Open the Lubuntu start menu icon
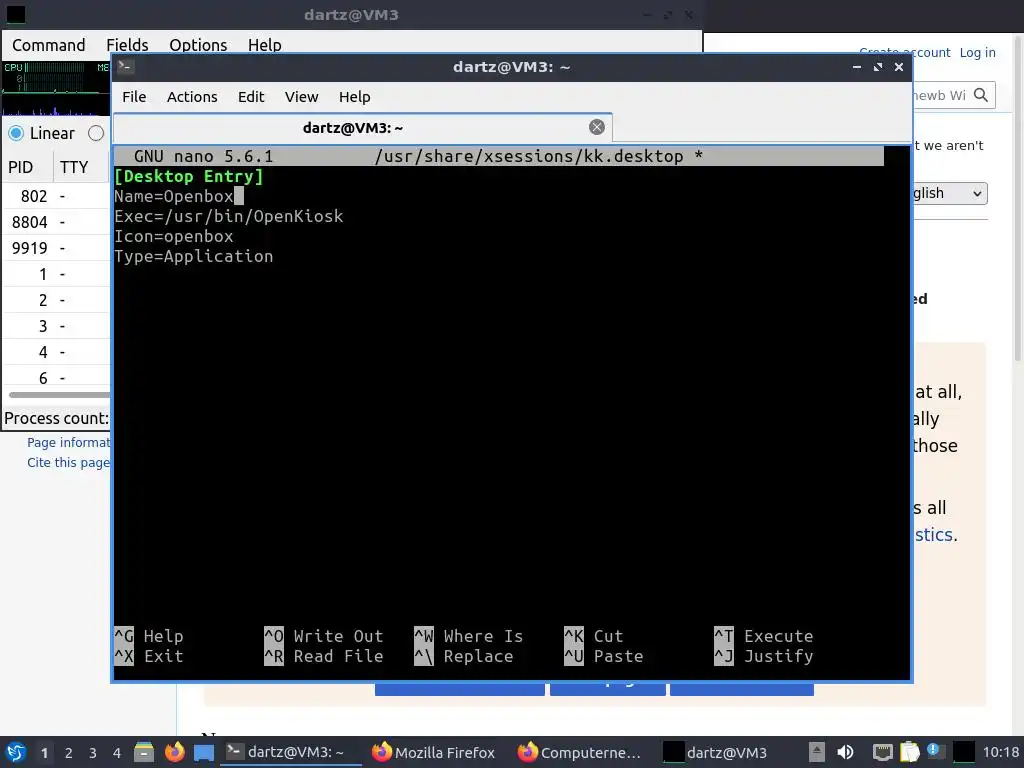 [16, 752]
